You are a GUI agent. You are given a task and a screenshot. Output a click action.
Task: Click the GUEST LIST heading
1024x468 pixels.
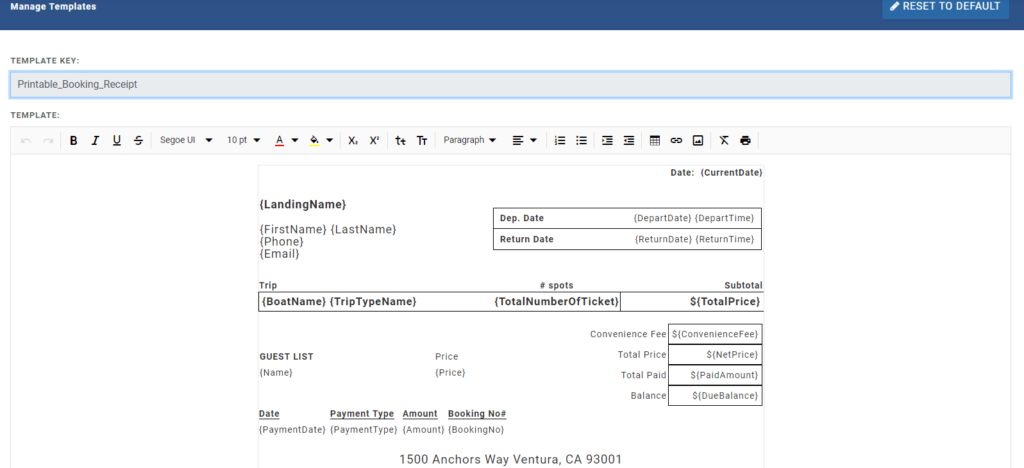[286, 356]
